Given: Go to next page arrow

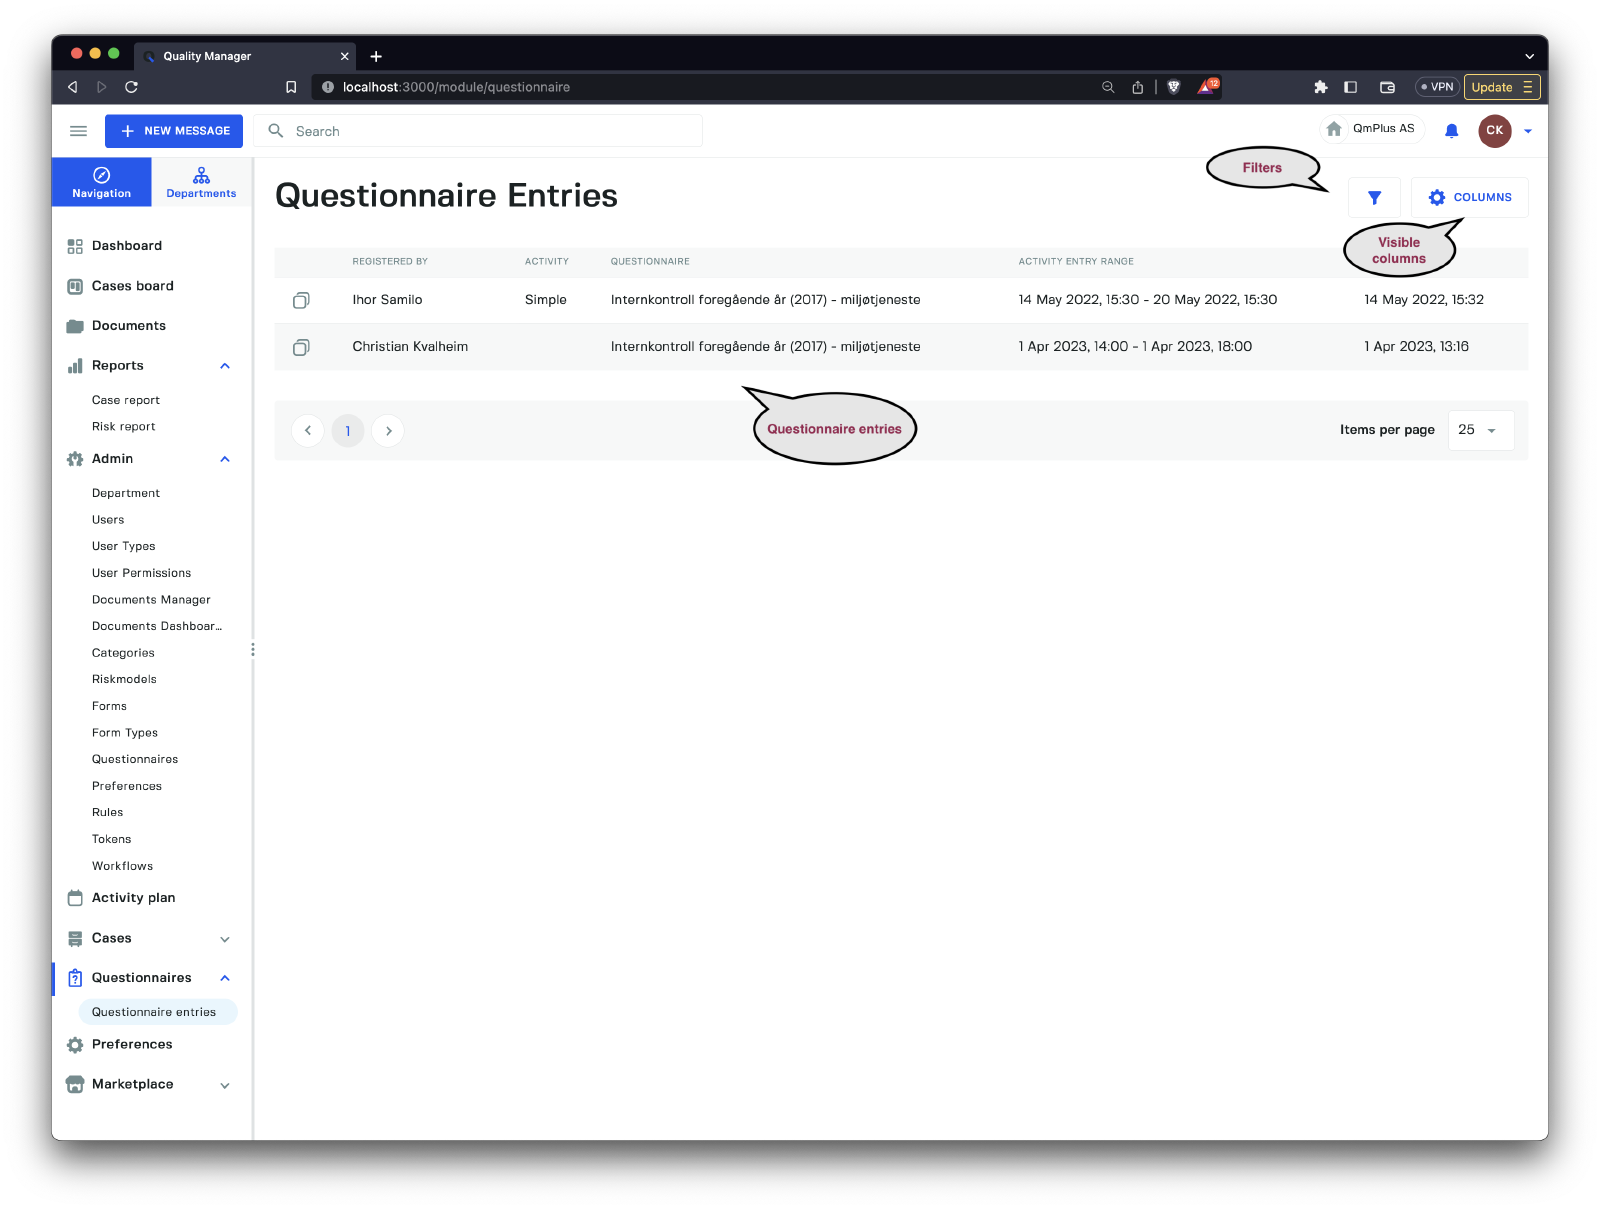Looking at the screenshot, I should [388, 431].
